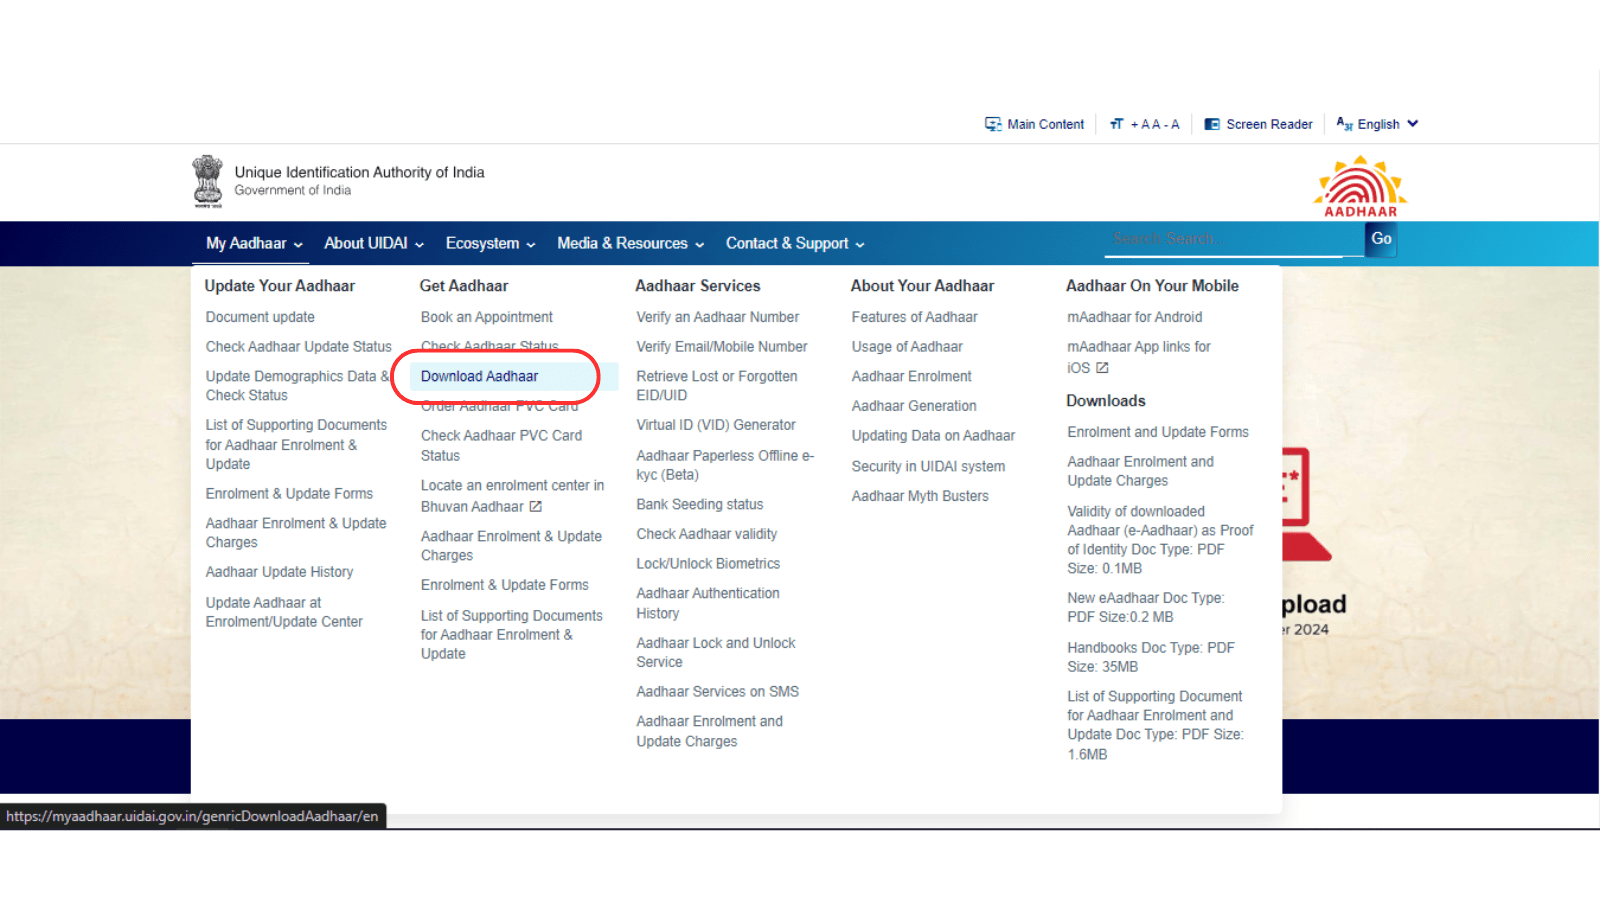1600x900 pixels.
Task: Open the Main Content skip link
Action: [1045, 124]
